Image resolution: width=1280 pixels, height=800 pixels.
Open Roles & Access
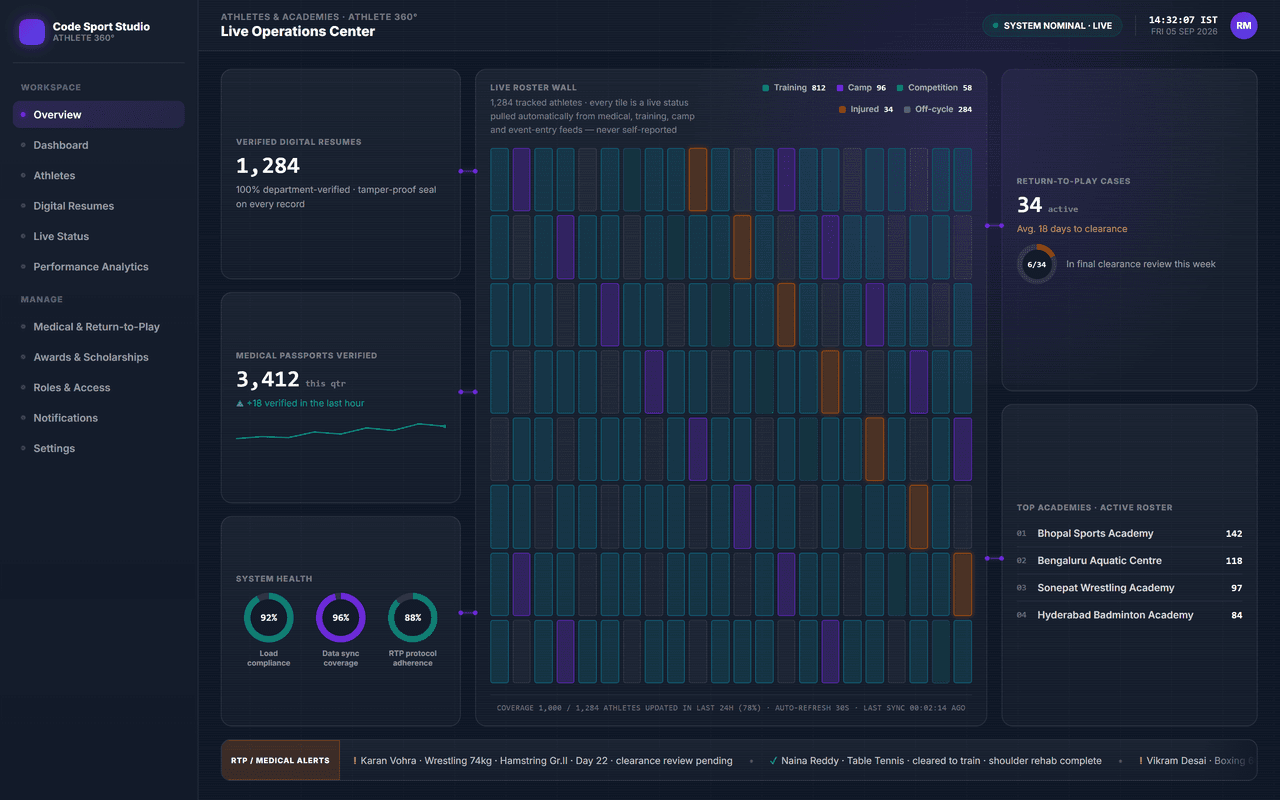coord(99,388)
